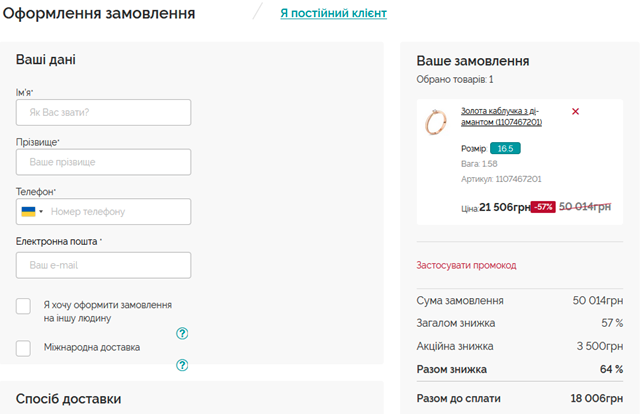643x414 pixels.
Task: Focus the Ім'я name input field
Action: (103, 112)
